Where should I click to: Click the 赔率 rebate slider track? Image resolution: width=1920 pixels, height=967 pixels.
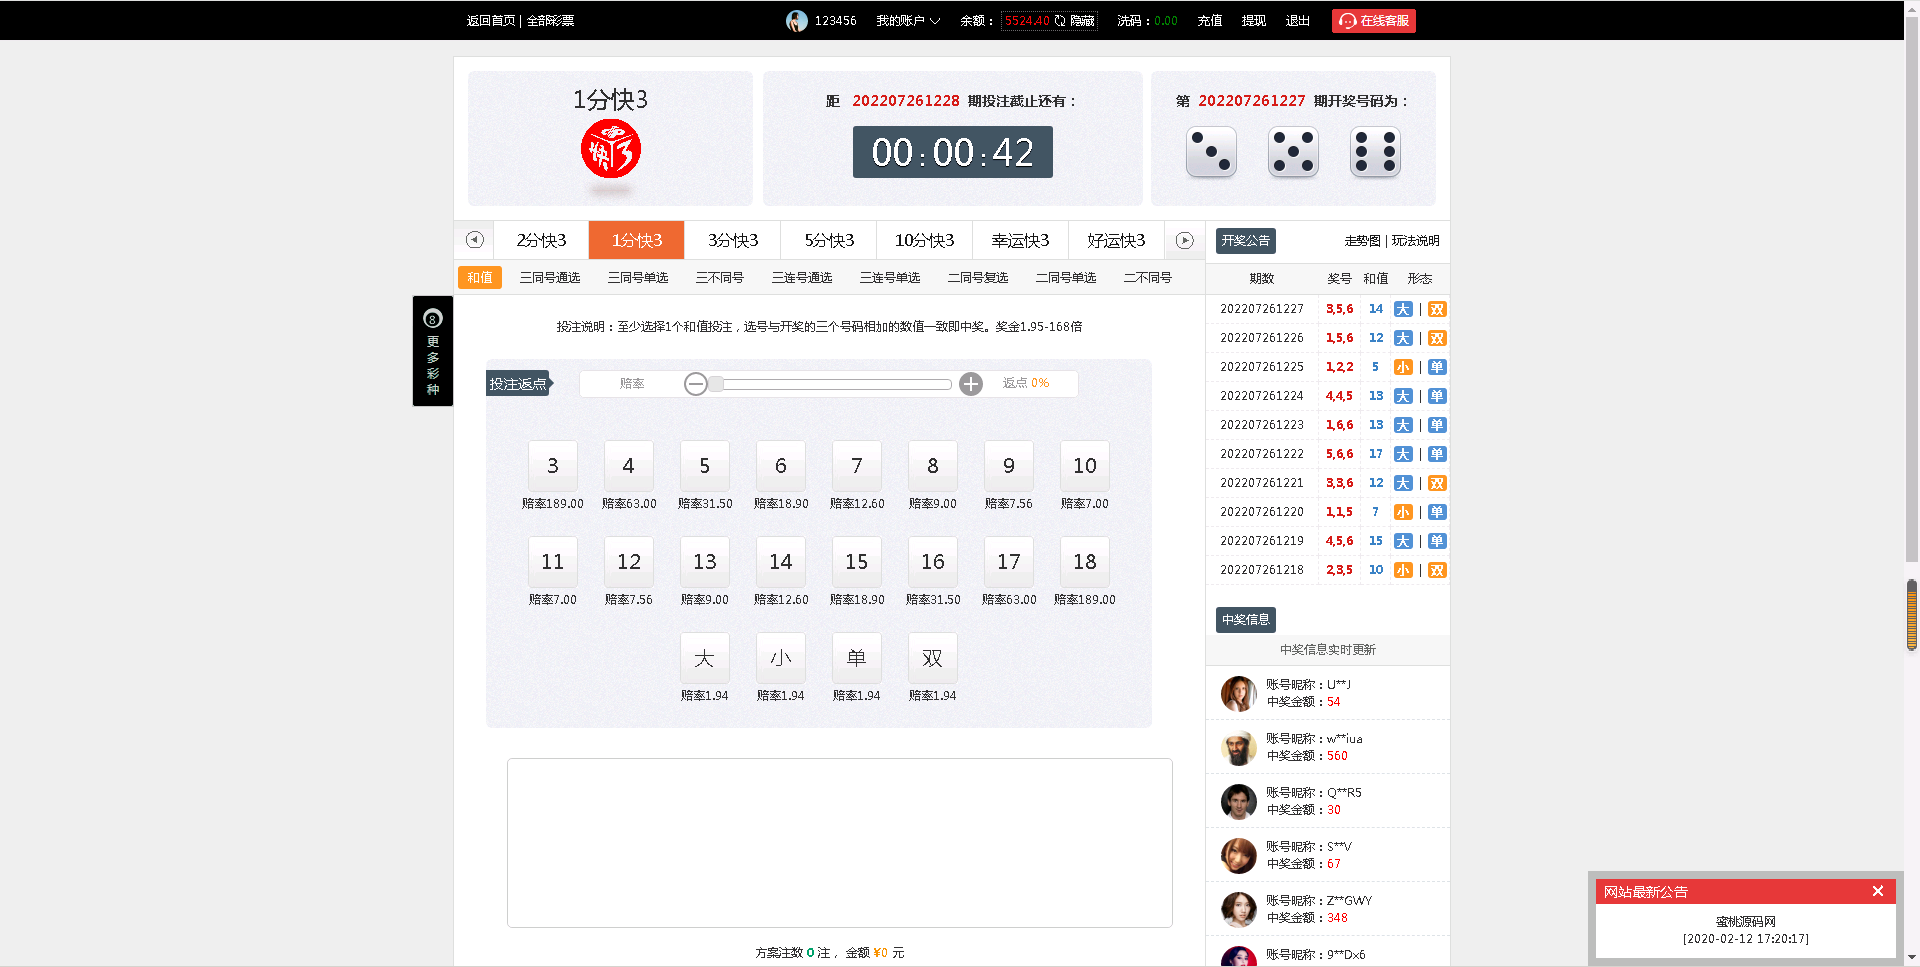[835, 384]
